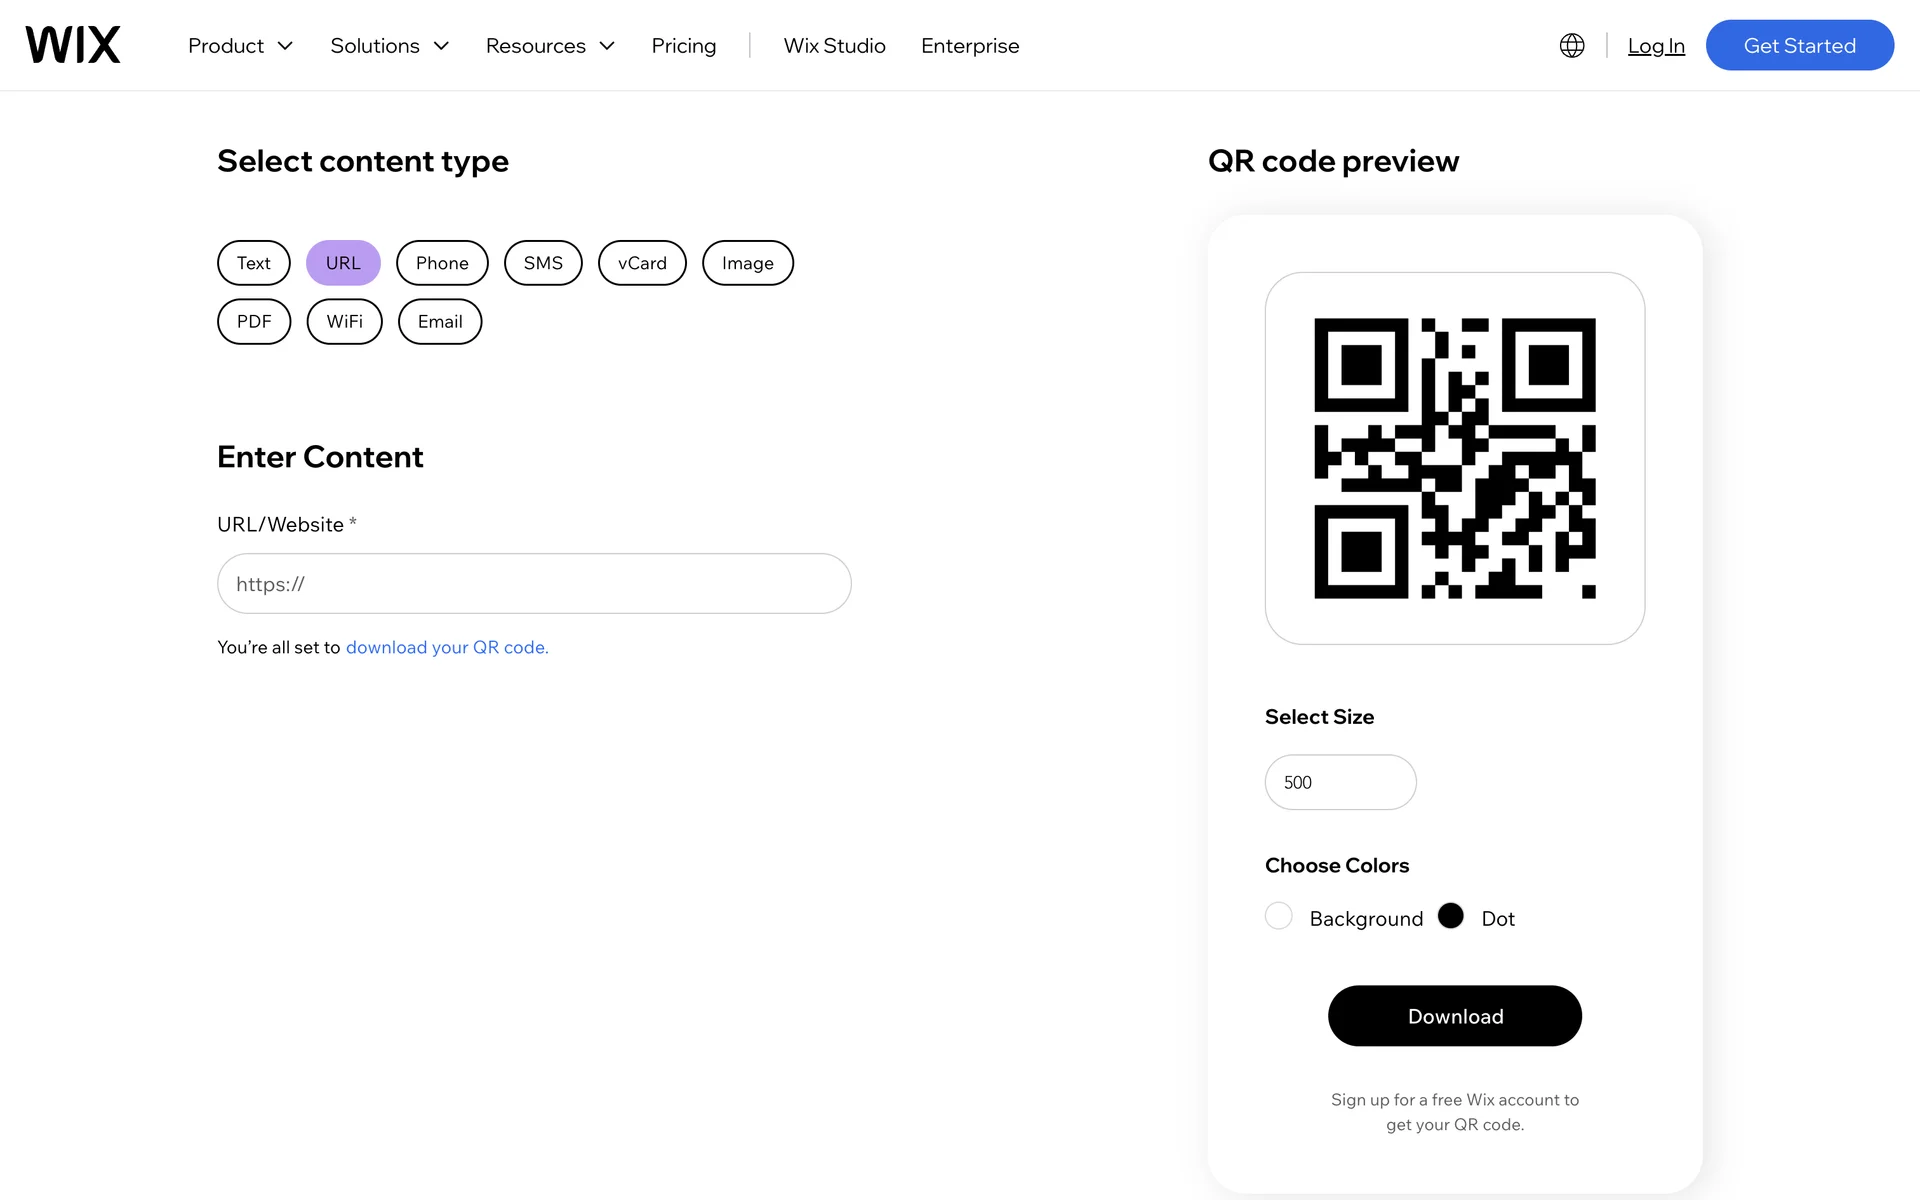Viewport: 1920px width, 1200px height.
Task: Go to Wix Studio
Action: pyautogui.click(x=835, y=45)
